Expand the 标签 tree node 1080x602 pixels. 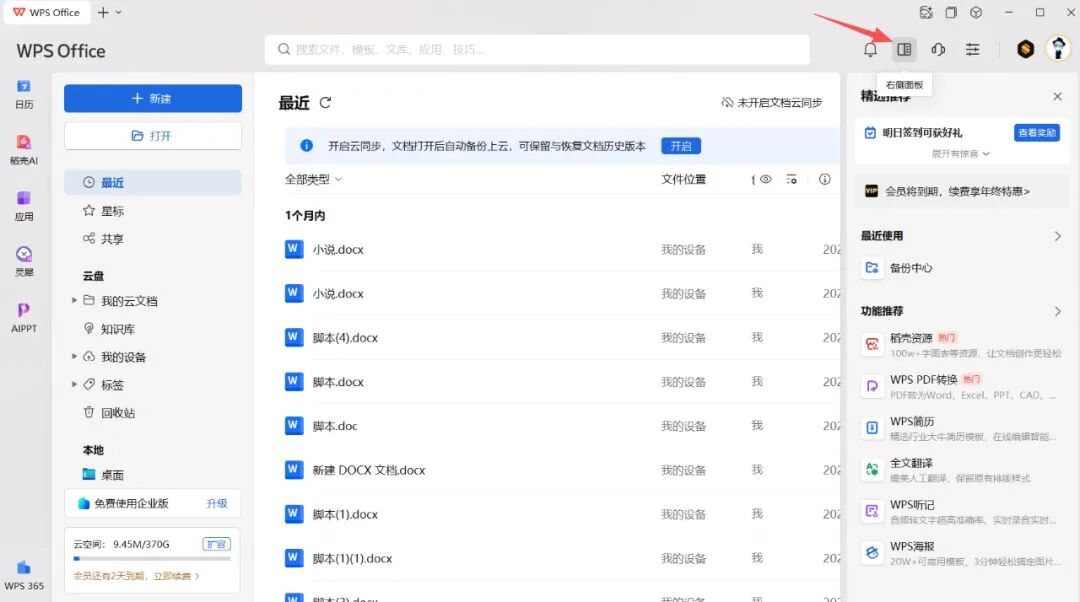coord(74,384)
